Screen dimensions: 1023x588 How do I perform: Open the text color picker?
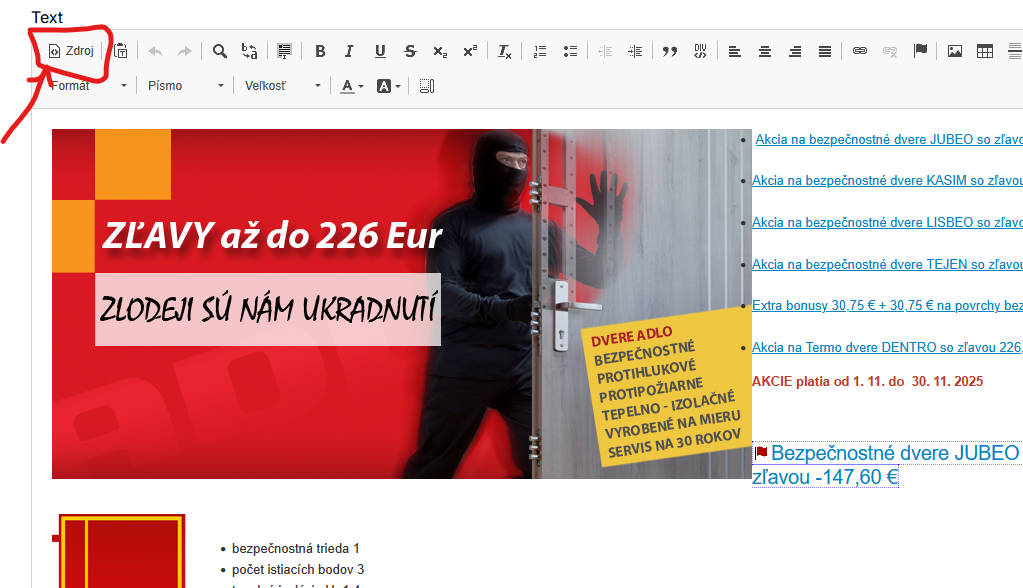[x=351, y=86]
